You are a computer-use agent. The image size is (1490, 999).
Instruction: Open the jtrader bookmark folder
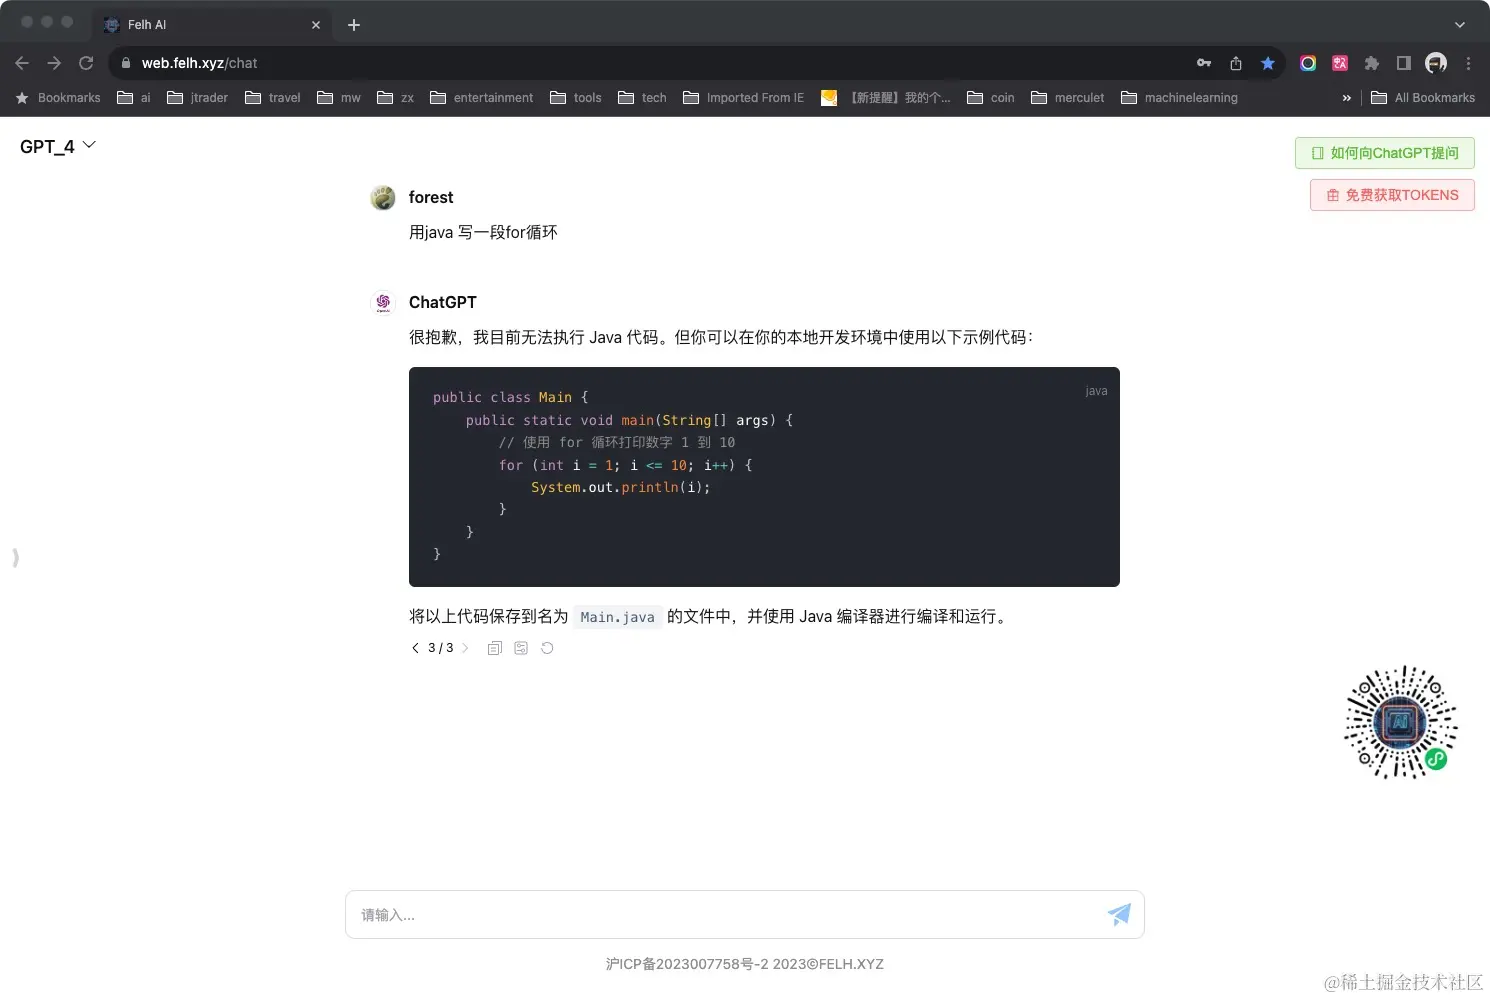point(198,98)
